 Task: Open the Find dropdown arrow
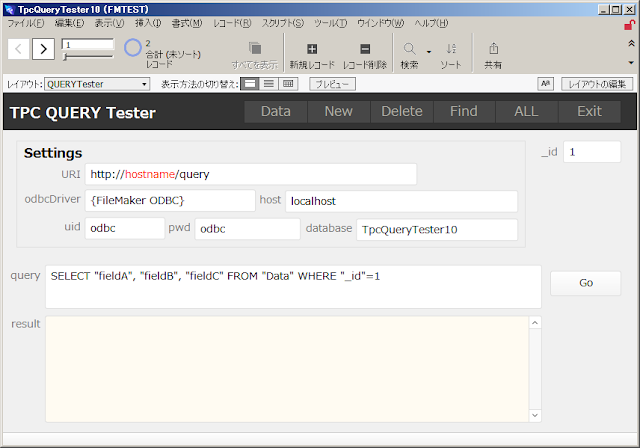(x=429, y=52)
